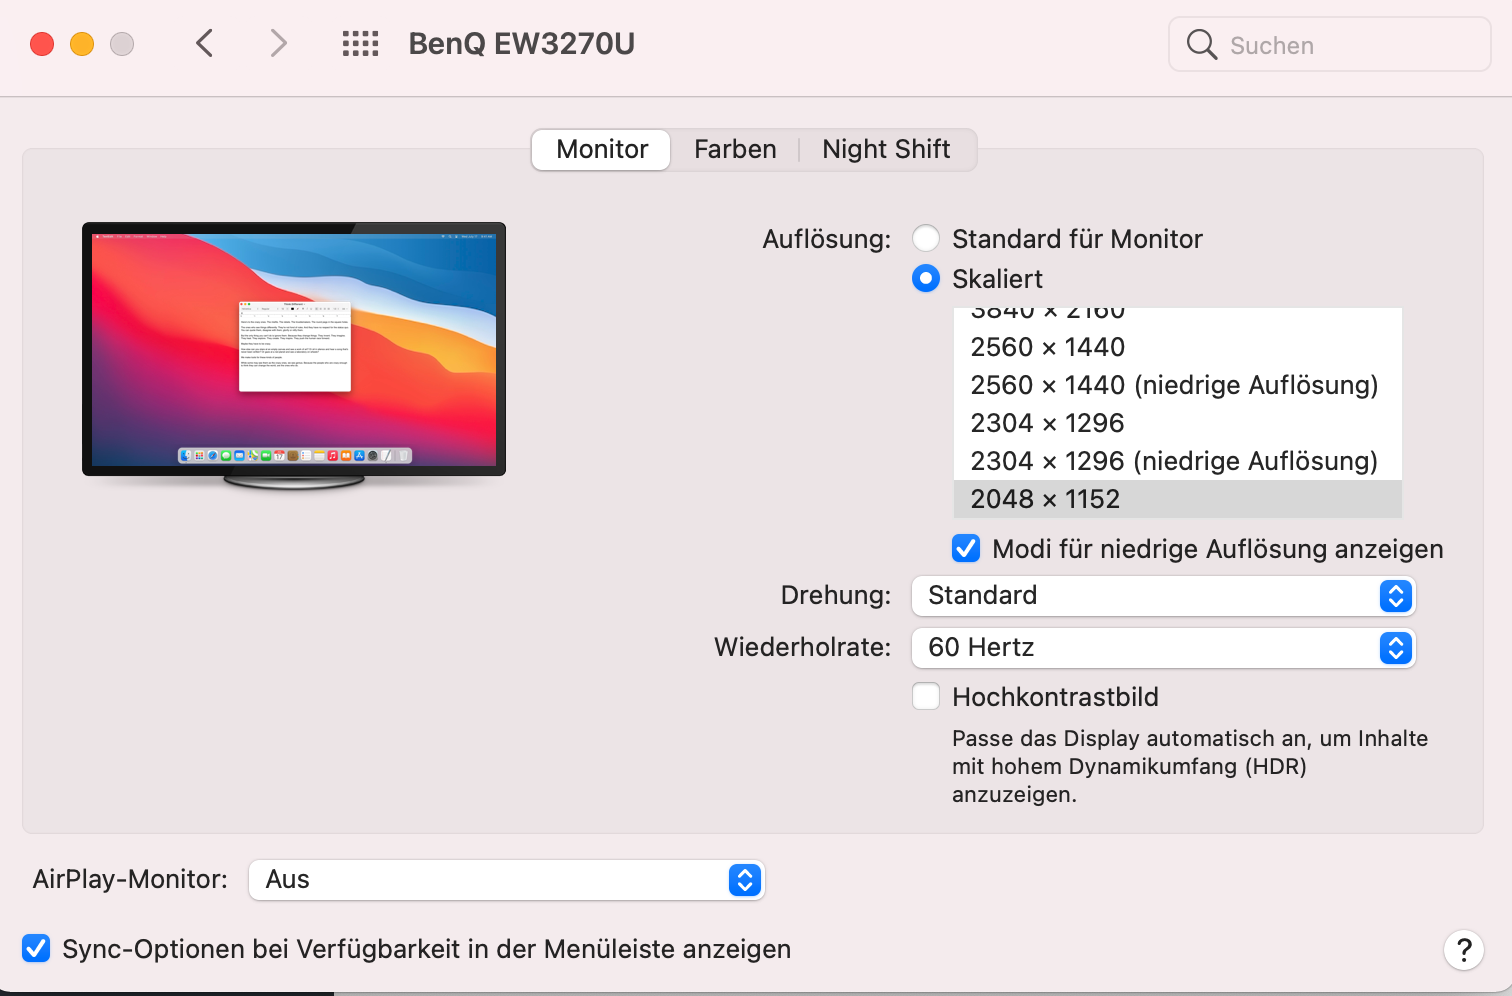Select 2304 × 1296 (niedrige Auflösung) entry
1512x996 pixels.
pyautogui.click(x=1174, y=461)
